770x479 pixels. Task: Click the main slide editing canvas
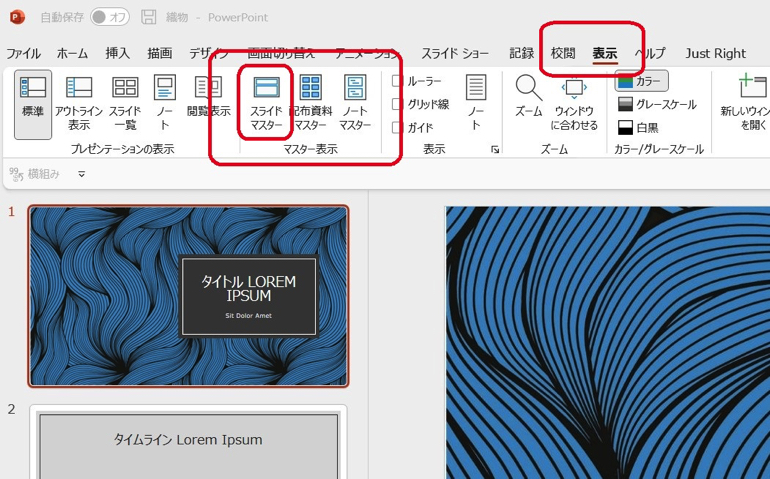pos(608,342)
